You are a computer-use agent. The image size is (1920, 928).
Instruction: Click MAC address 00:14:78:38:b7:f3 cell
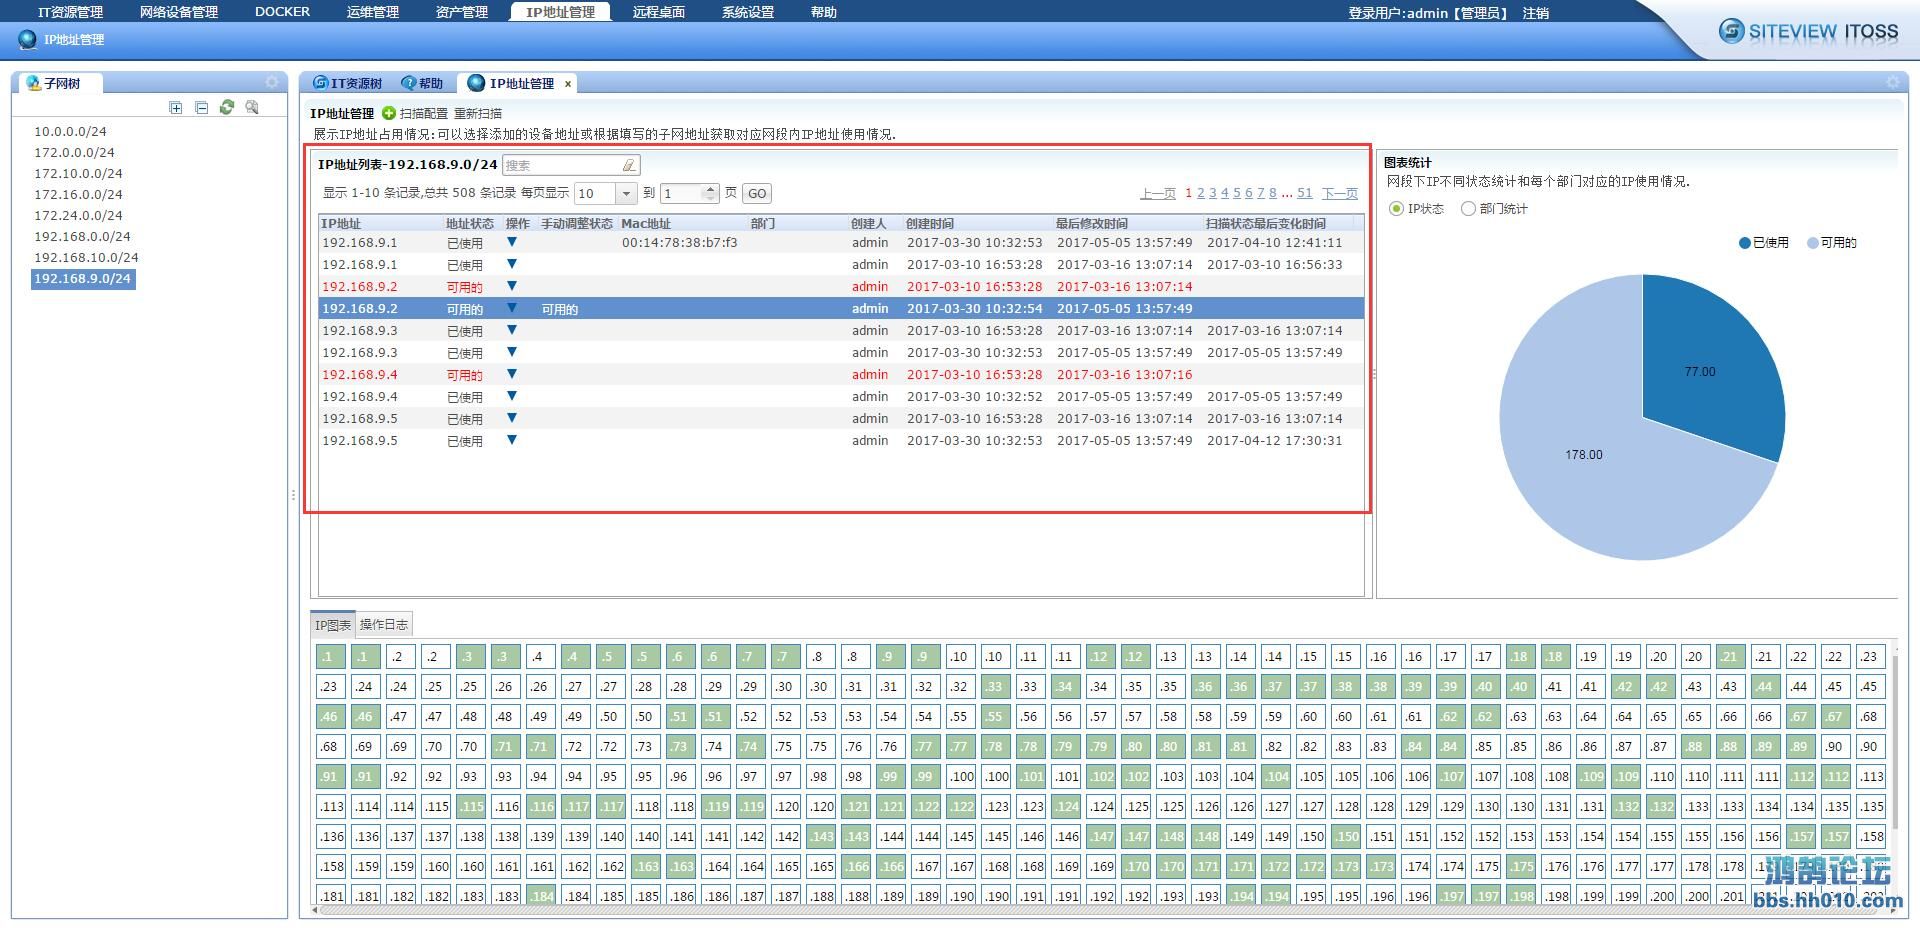(x=680, y=242)
